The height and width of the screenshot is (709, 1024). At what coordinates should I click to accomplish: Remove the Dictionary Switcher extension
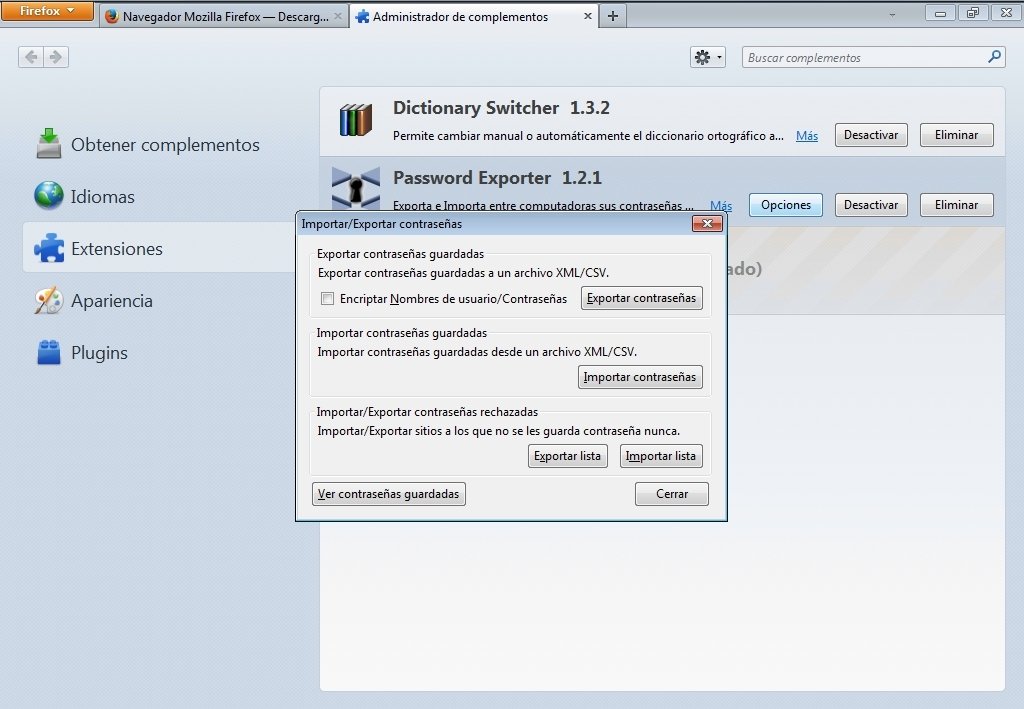click(x=957, y=135)
